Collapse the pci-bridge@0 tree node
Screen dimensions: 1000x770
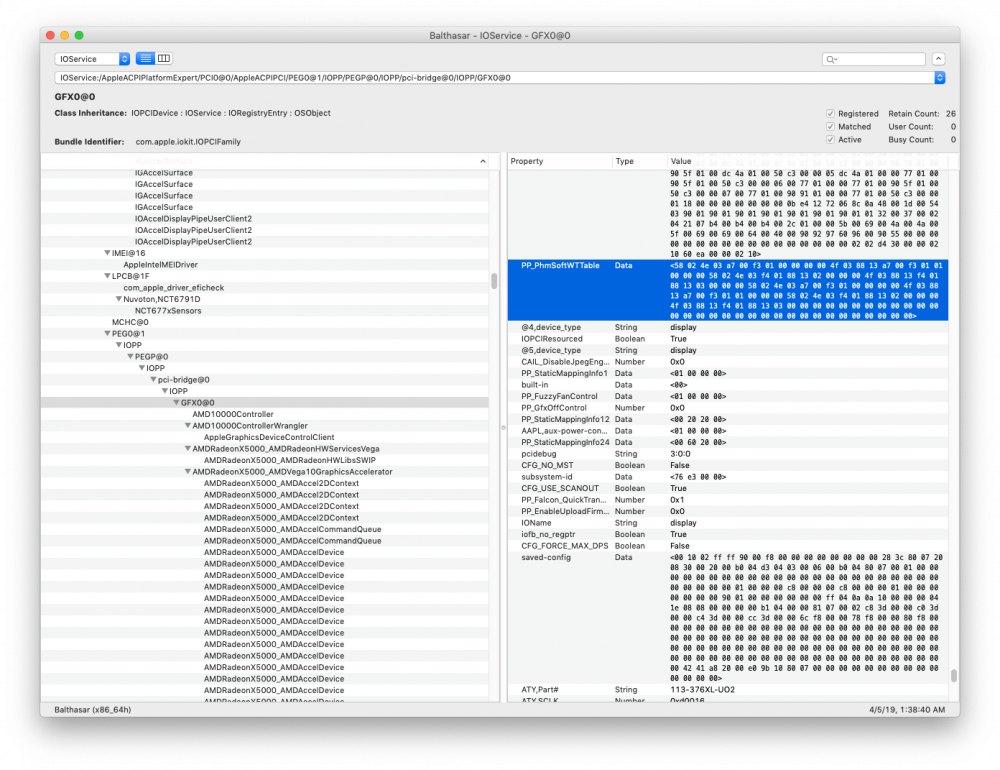pyautogui.click(x=153, y=380)
